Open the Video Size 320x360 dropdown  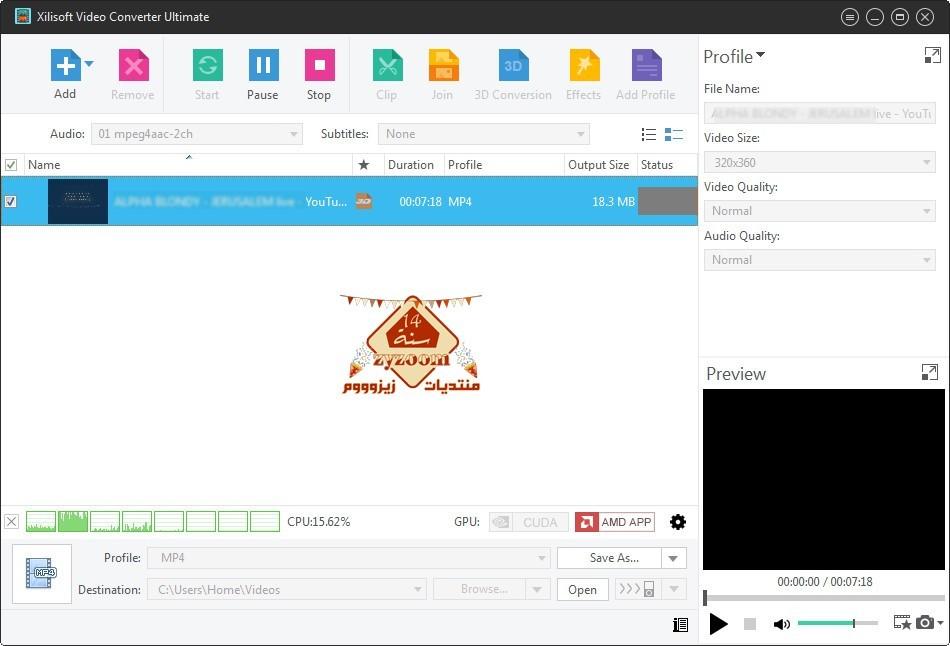pos(820,162)
